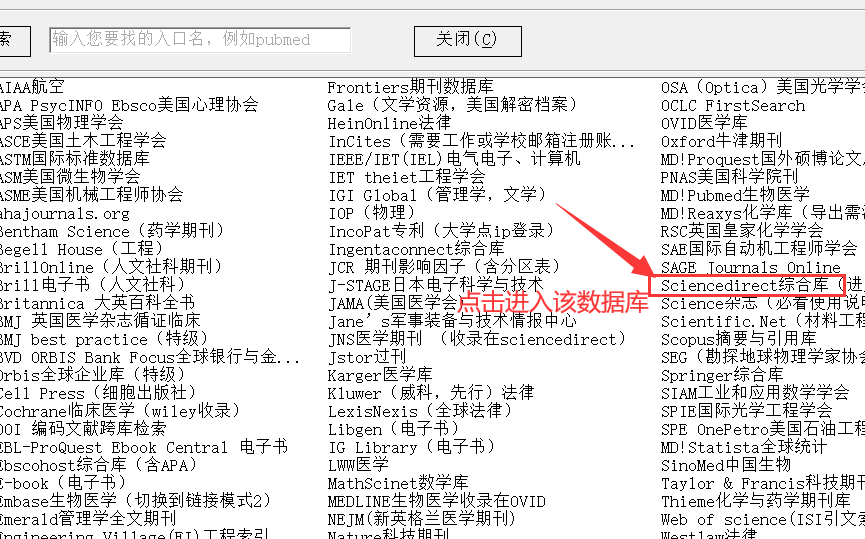865x539 pixels.
Task: Select SinoMed中国生物
Action: (726, 465)
